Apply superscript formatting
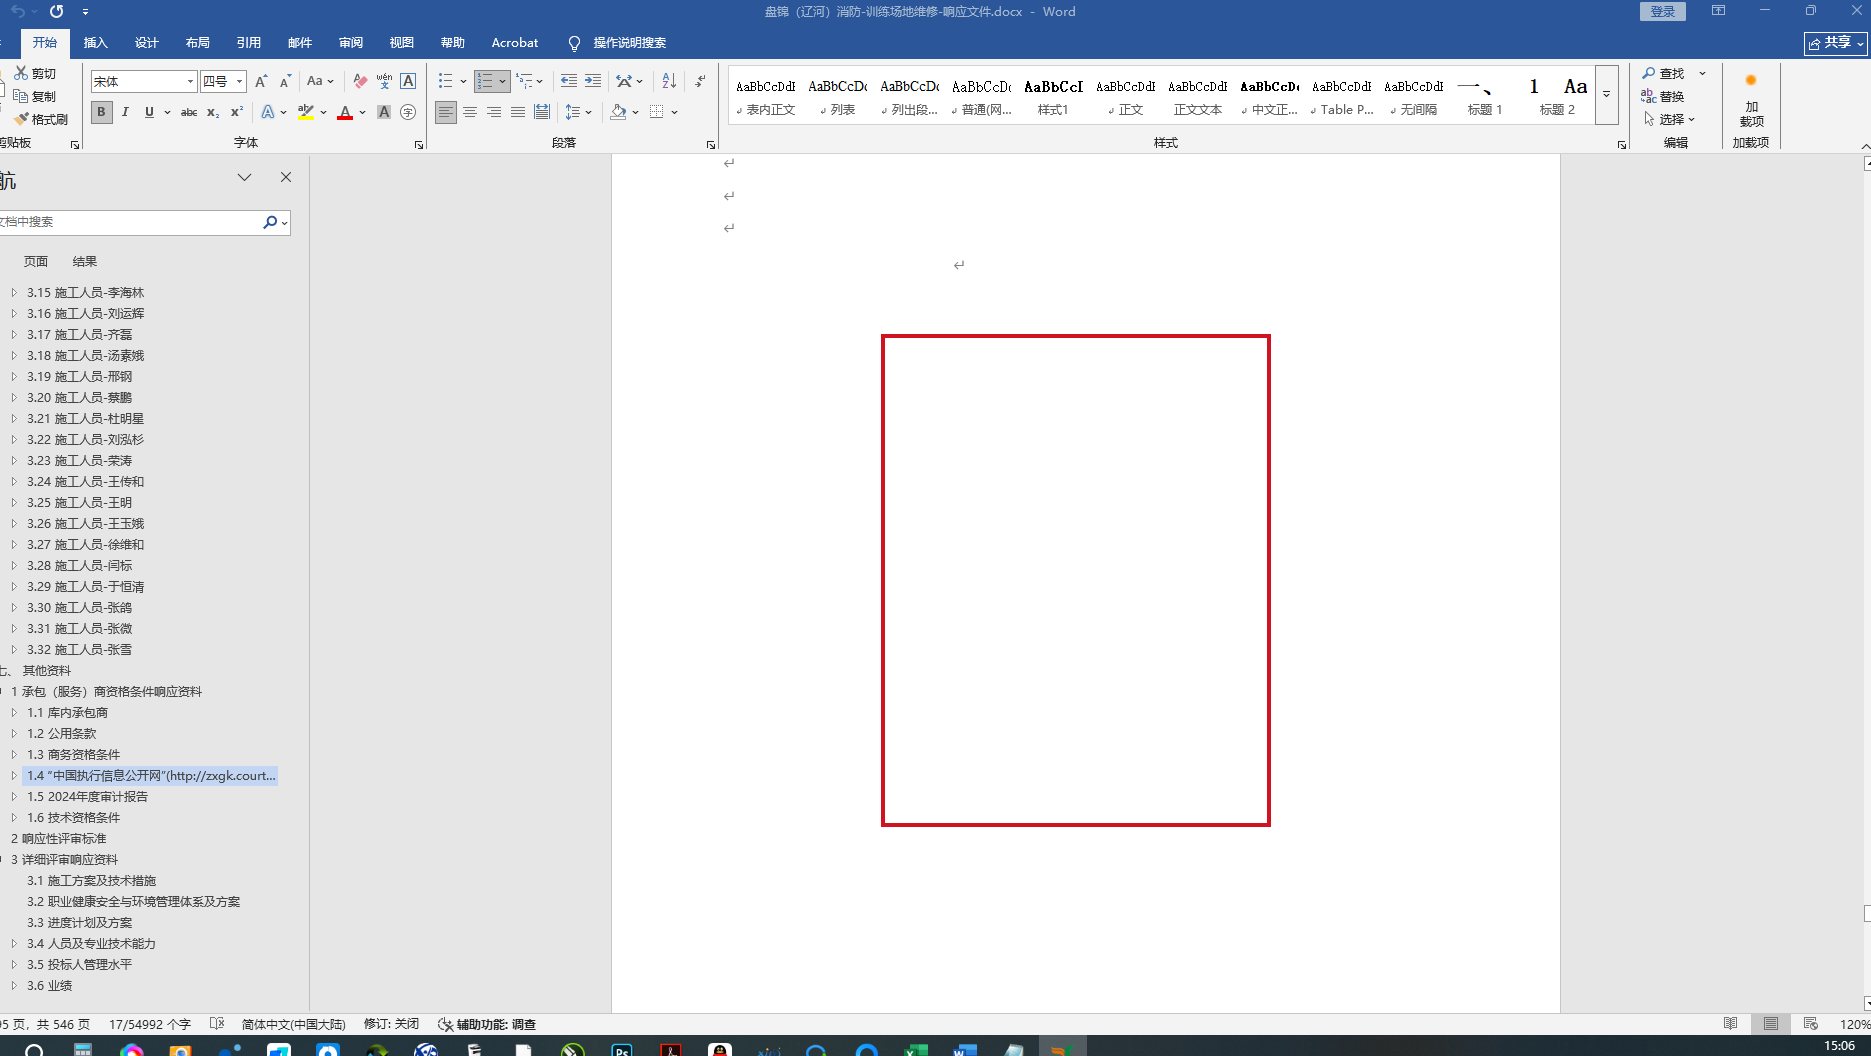 [237, 112]
